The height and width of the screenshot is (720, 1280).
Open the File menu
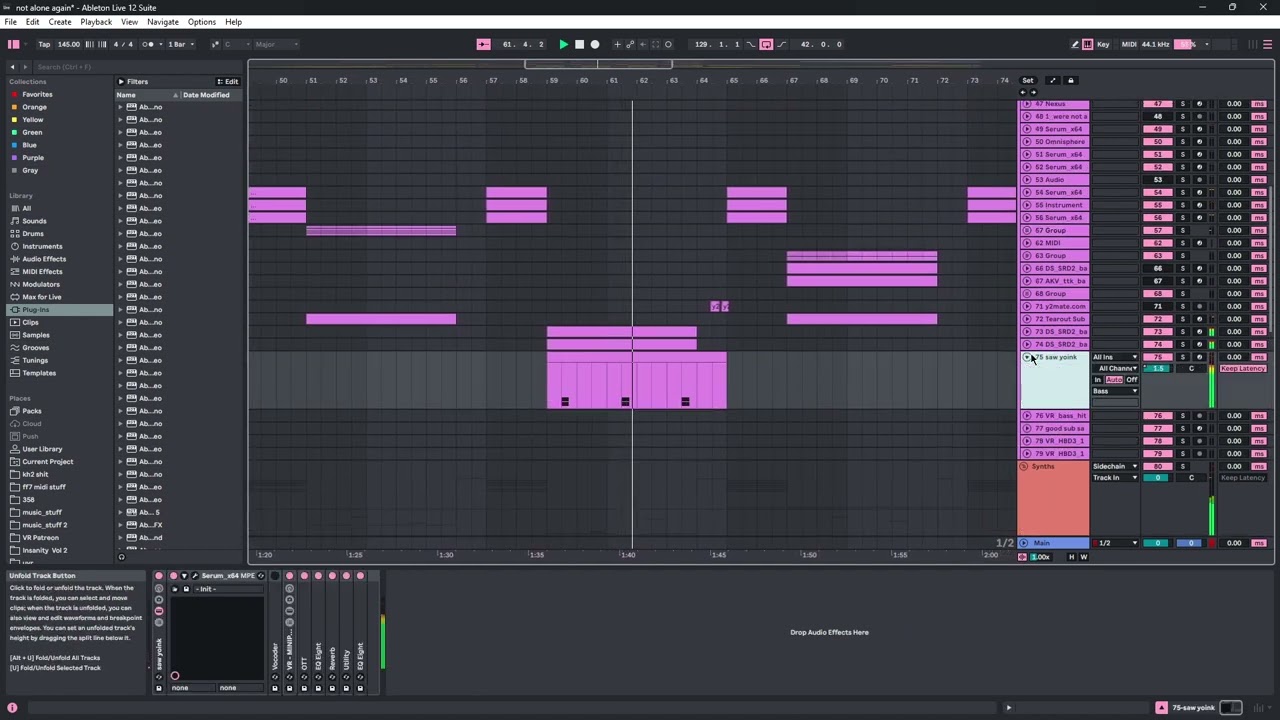tap(10, 22)
